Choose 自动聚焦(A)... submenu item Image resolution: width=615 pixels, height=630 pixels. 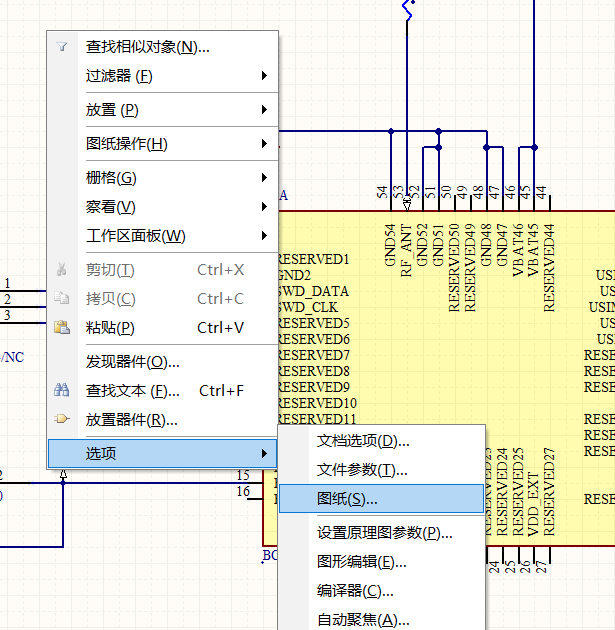click(381, 620)
